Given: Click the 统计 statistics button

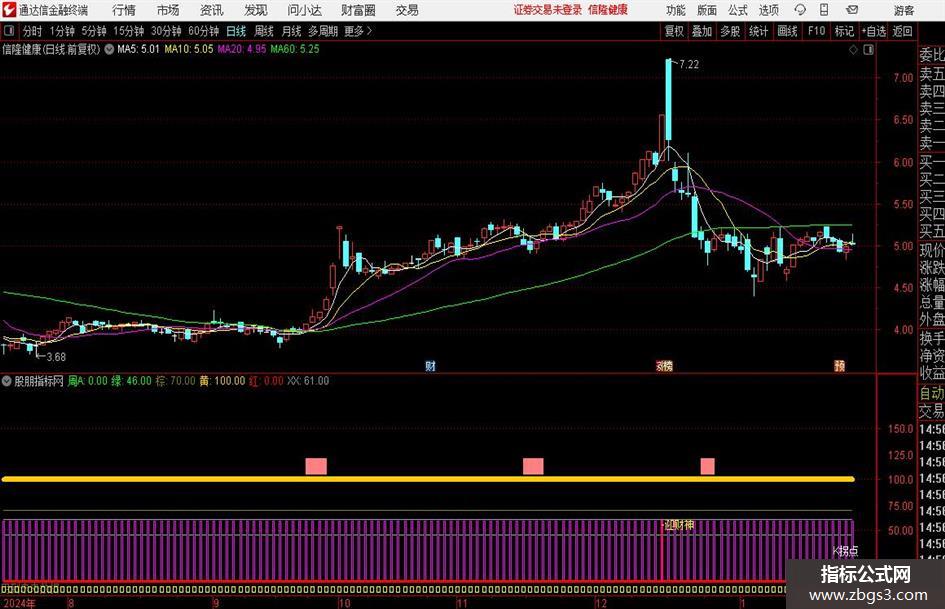Looking at the screenshot, I should click(x=758, y=31).
